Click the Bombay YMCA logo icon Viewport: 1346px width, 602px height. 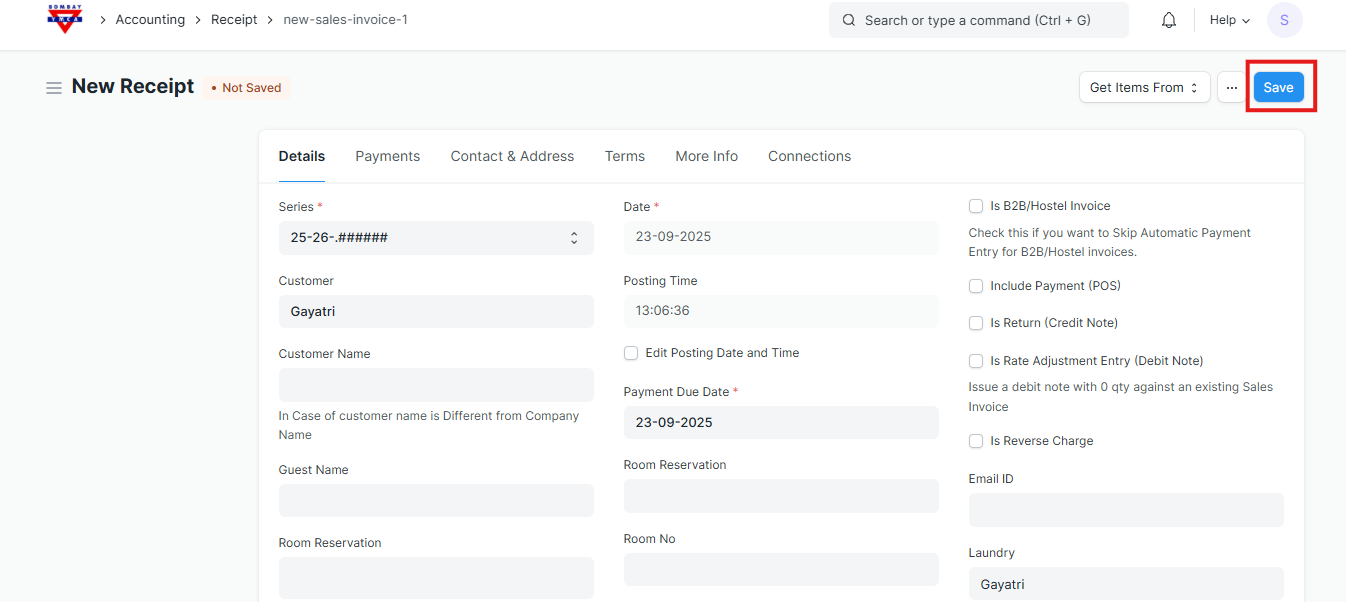65,20
